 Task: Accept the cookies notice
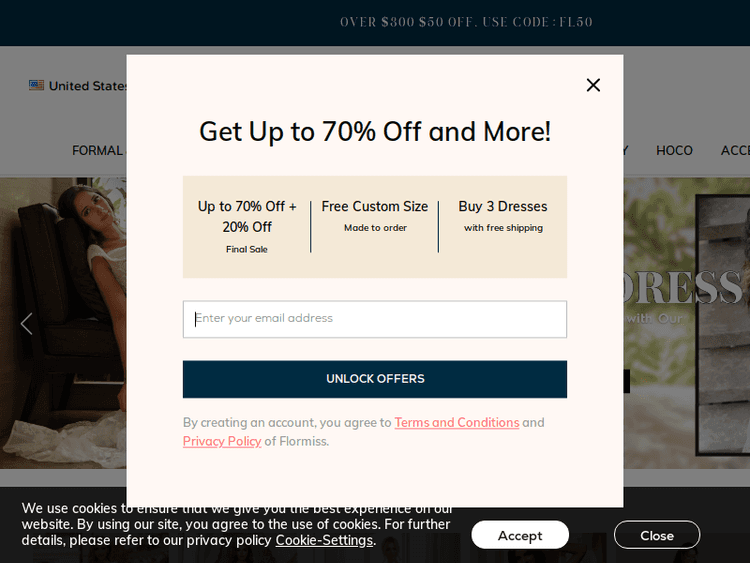coord(520,535)
